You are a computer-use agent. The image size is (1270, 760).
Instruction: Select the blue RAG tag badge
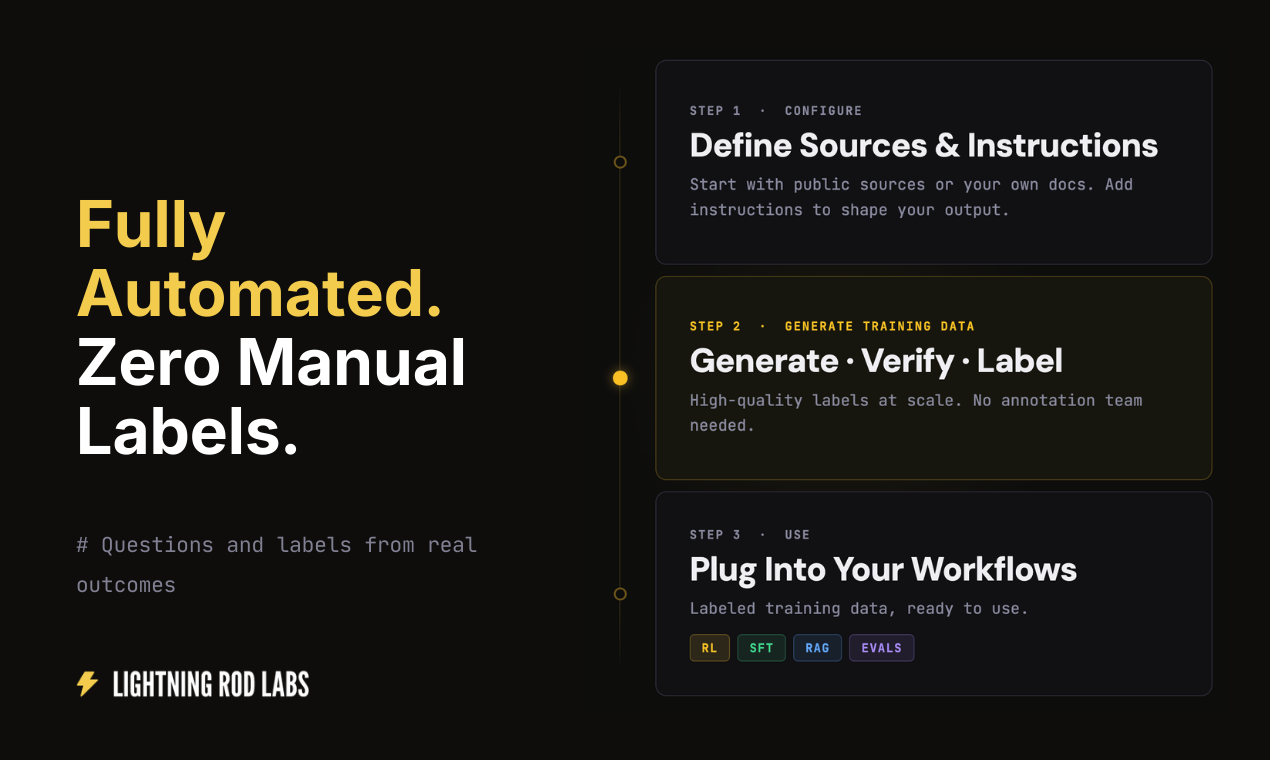pos(817,647)
